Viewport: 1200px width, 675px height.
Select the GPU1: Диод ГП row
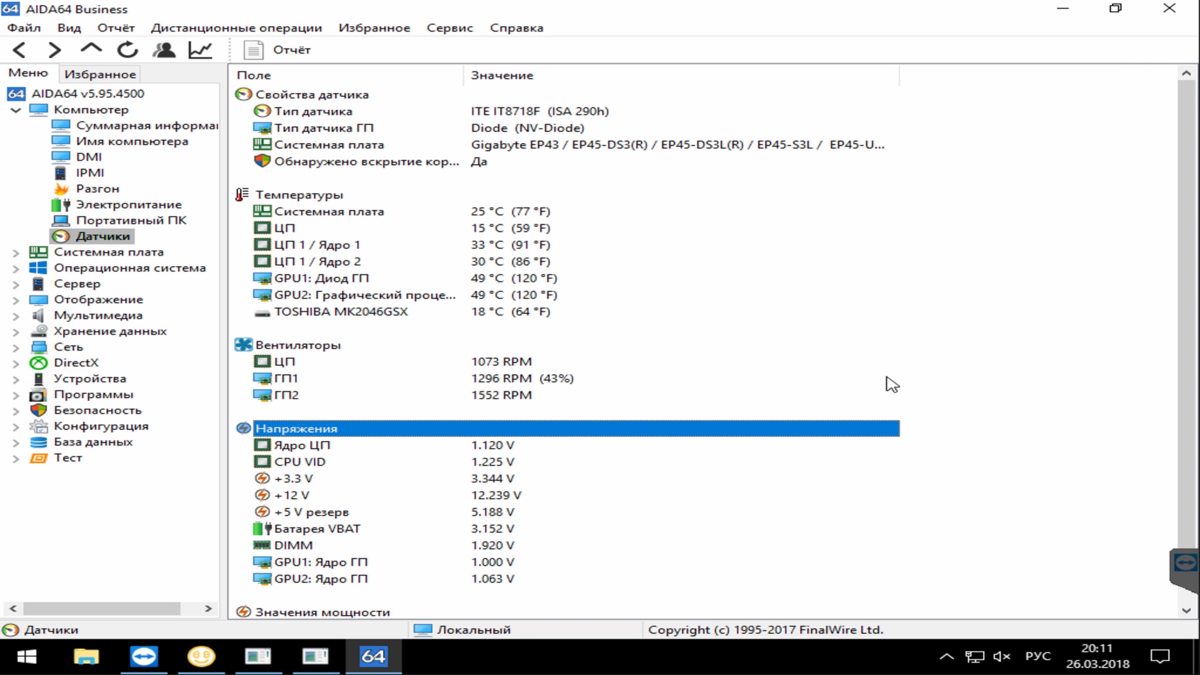click(566, 279)
